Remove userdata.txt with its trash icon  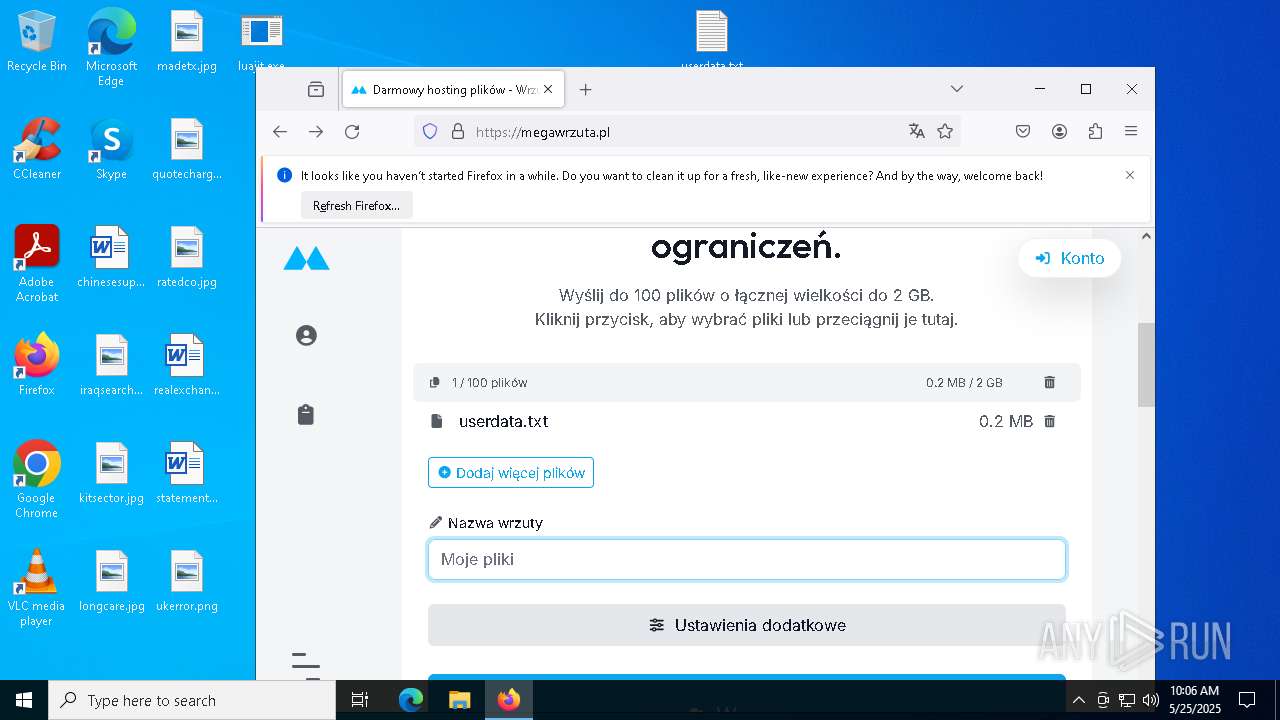[1049, 421]
